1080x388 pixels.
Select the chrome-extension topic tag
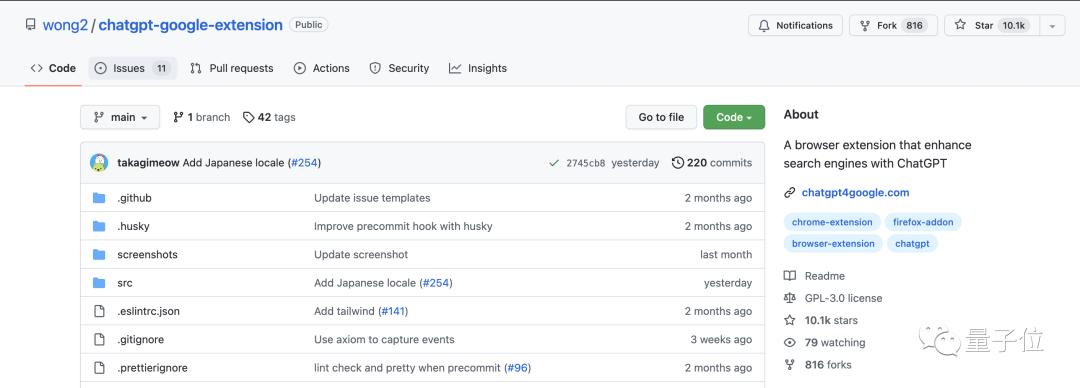pyautogui.click(x=832, y=222)
